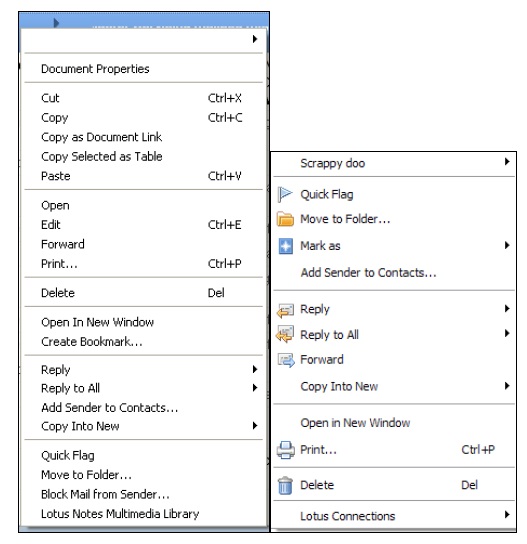The width and height of the screenshot is (527, 544).
Task: Open the left menu's Reply to All submenu arrow
Action: pyautogui.click(x=255, y=388)
